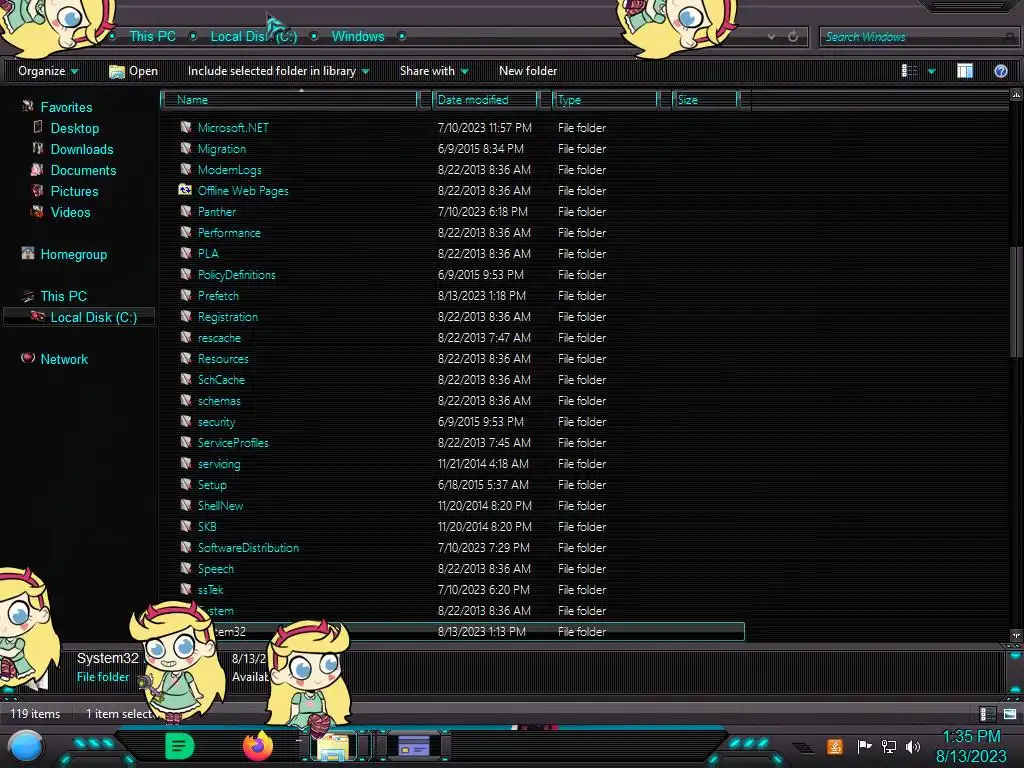Click the Windows breadcrumb
1024x768 pixels.
358,37
